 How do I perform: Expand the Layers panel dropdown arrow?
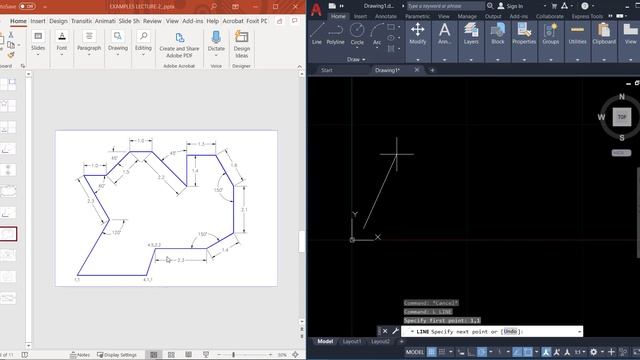coord(471,60)
